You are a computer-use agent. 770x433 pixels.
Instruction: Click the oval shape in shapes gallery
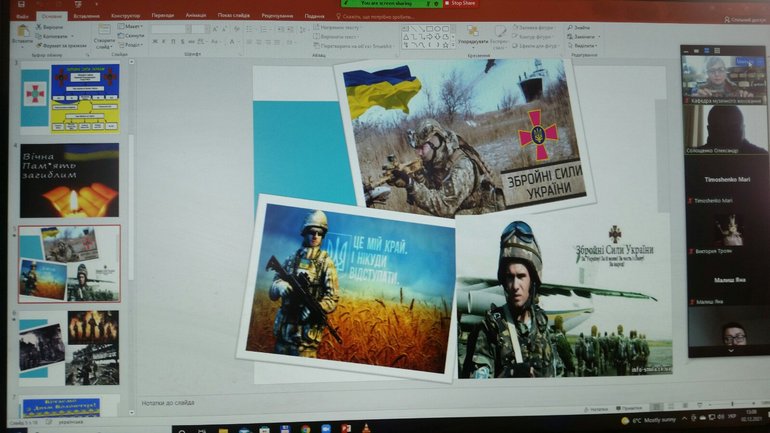(x=437, y=29)
